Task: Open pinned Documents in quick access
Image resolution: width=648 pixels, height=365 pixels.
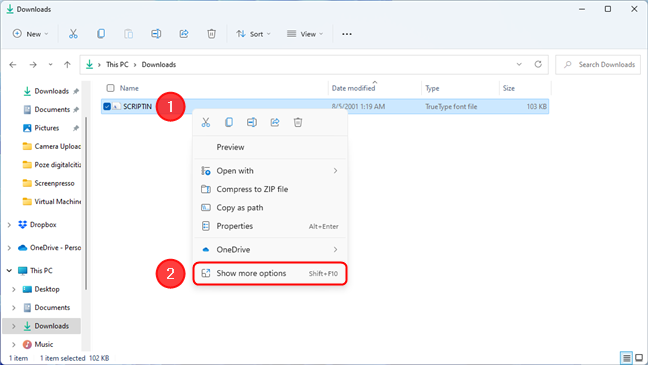Action: (46, 110)
